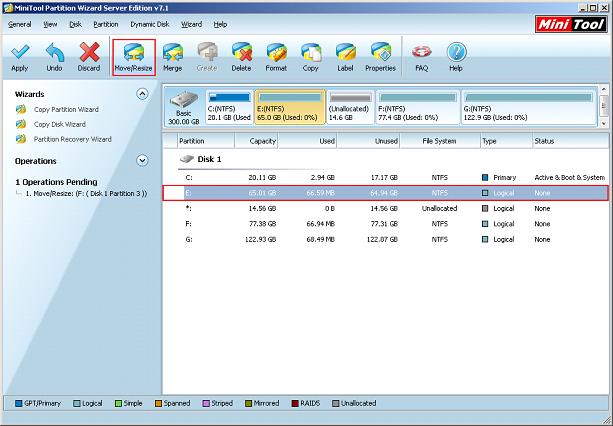Select C:(NTFS) block in disk map
The height and width of the screenshot is (426, 613).
point(229,107)
